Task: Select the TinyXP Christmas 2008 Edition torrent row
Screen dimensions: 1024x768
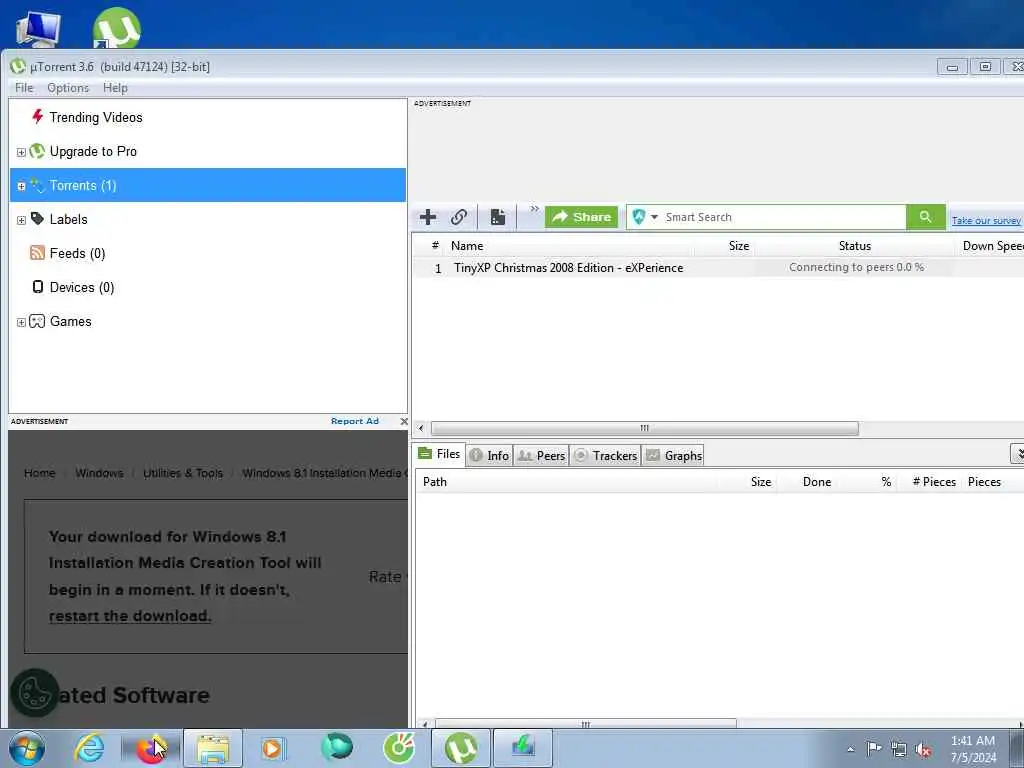Action: (718, 268)
